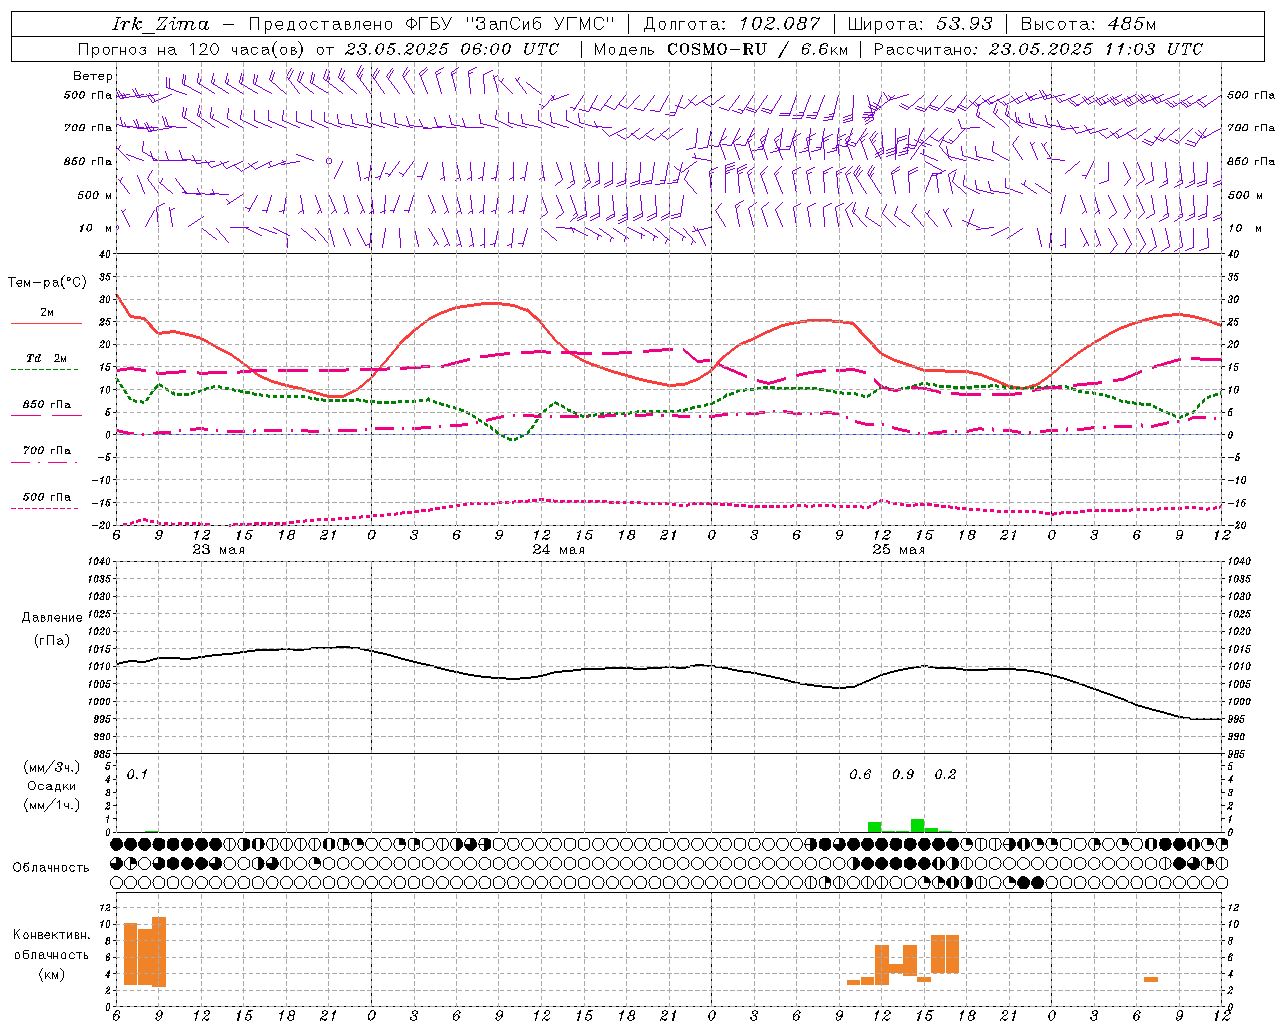
Task: Click the 25 мая date label
Action: (898, 550)
